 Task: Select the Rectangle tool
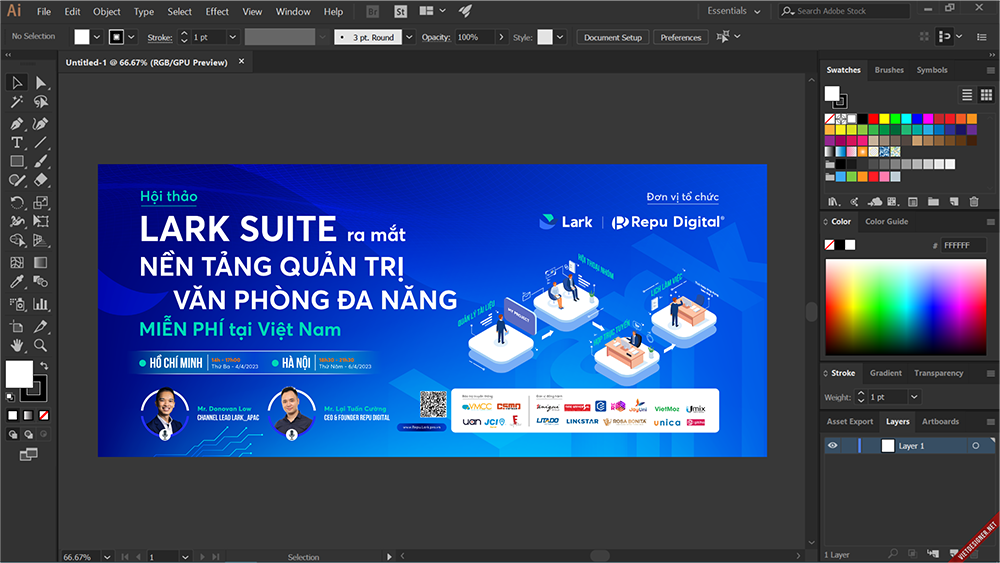click(x=17, y=161)
